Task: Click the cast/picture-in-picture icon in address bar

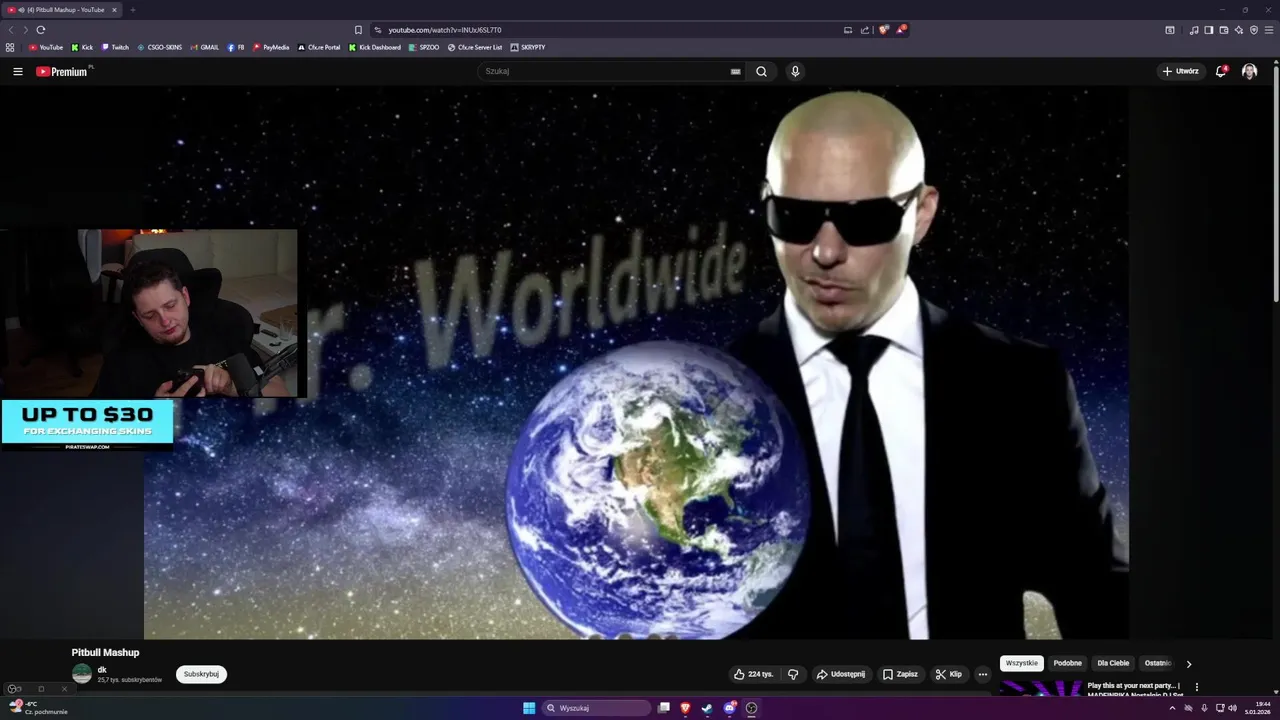Action: (848, 30)
